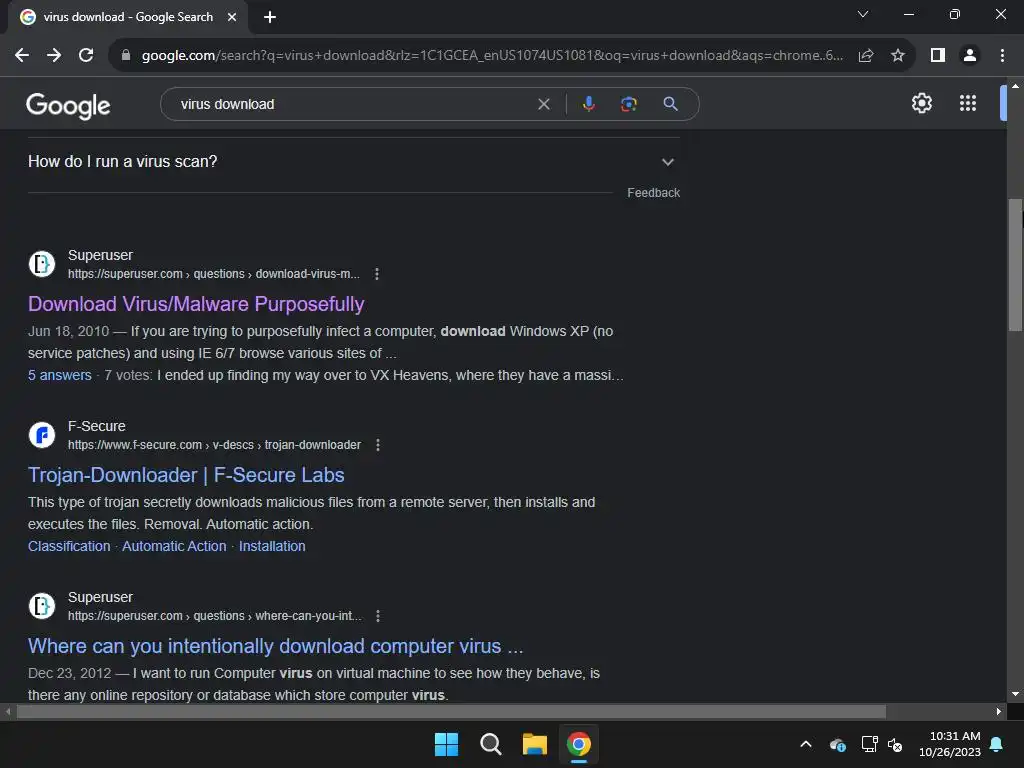1024x768 pixels.
Task: Start search by voice microphone
Action: click(588, 104)
